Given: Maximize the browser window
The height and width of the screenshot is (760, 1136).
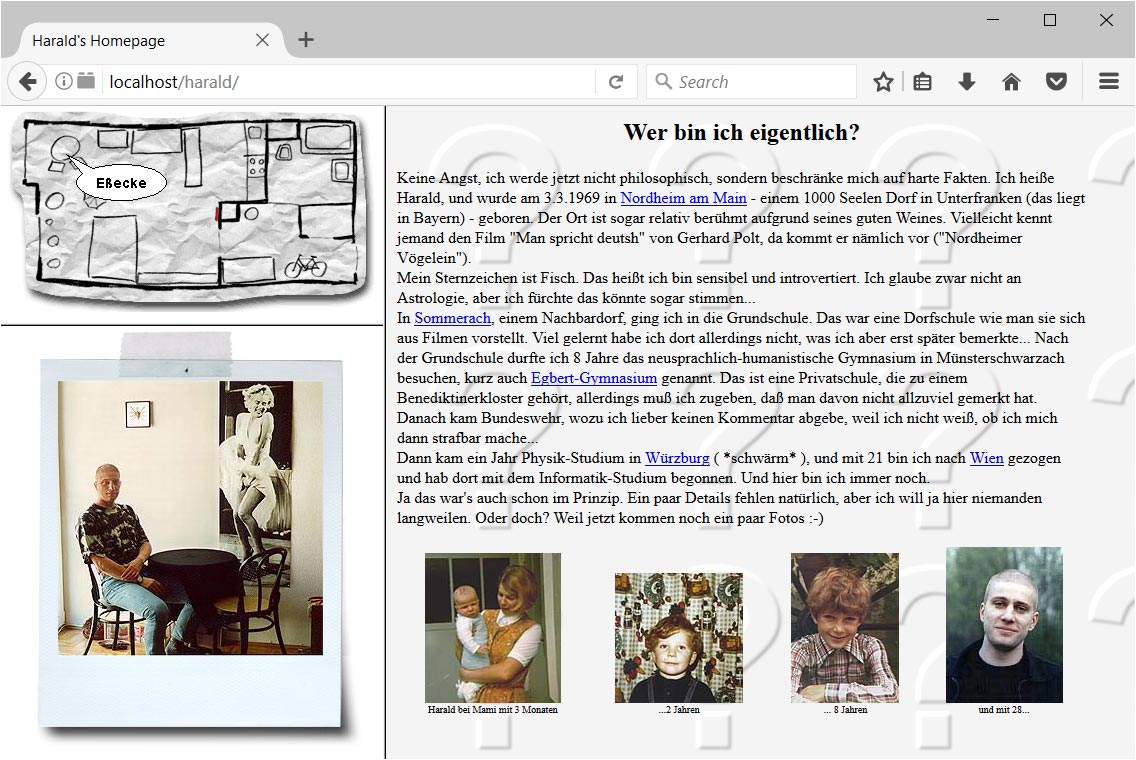Looking at the screenshot, I should (1050, 20).
